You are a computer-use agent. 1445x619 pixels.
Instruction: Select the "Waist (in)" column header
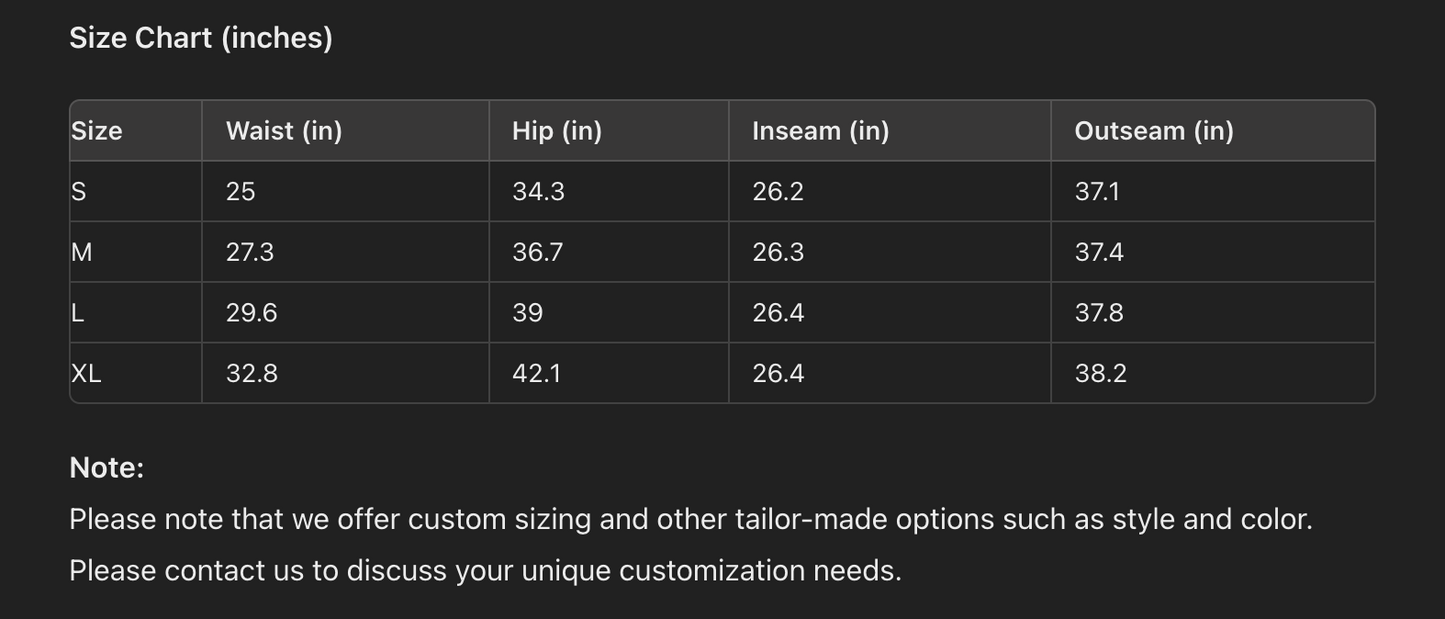click(x=284, y=131)
